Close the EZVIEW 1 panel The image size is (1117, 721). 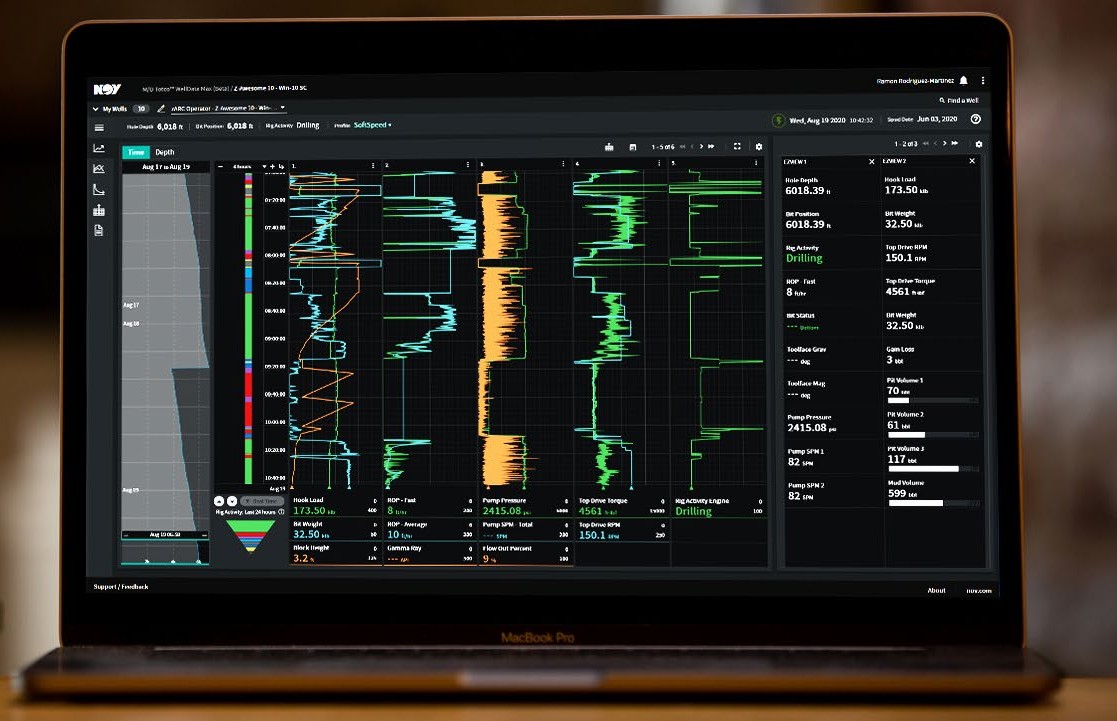871,161
